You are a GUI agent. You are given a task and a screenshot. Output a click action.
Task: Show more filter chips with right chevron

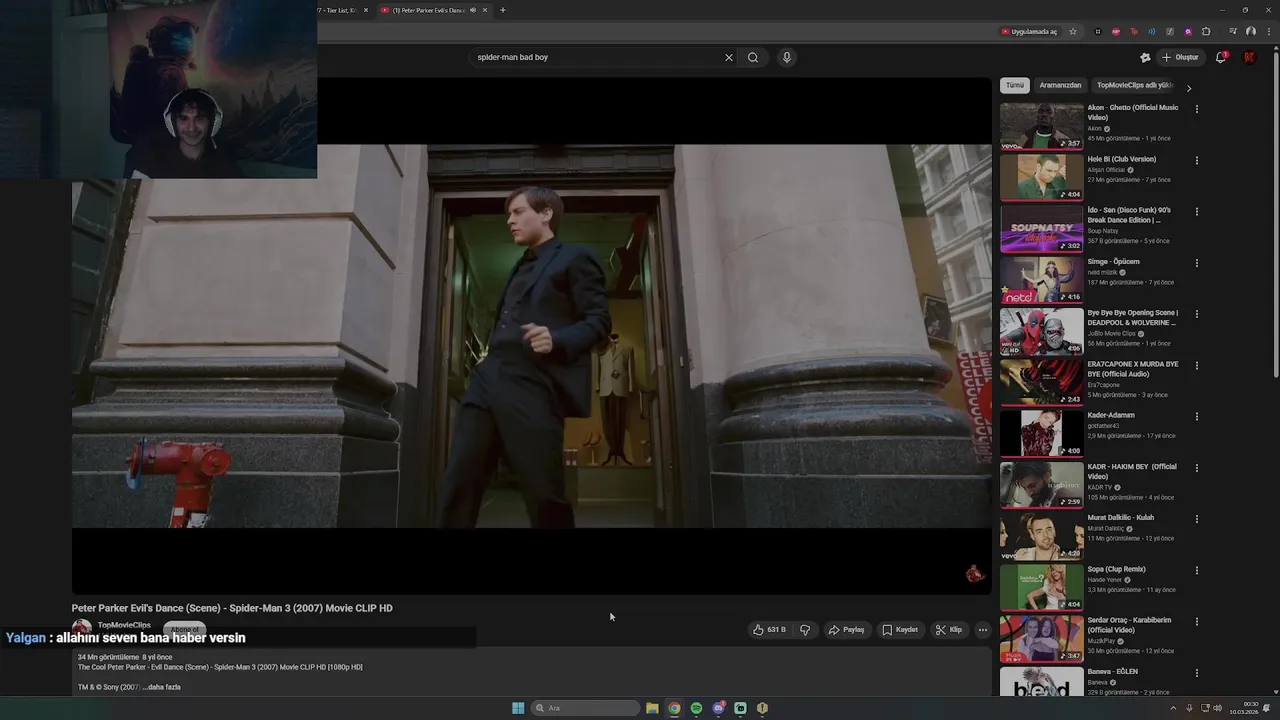(1189, 87)
